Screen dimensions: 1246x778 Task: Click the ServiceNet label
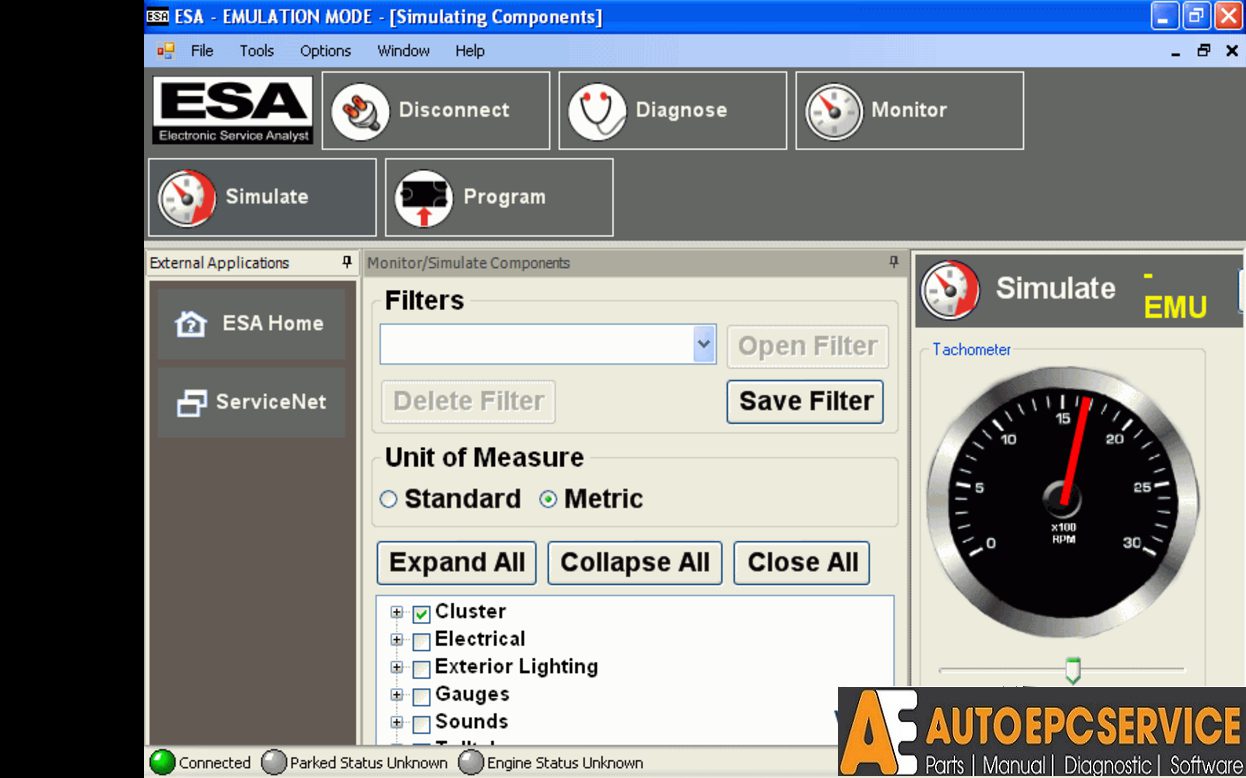(x=271, y=402)
